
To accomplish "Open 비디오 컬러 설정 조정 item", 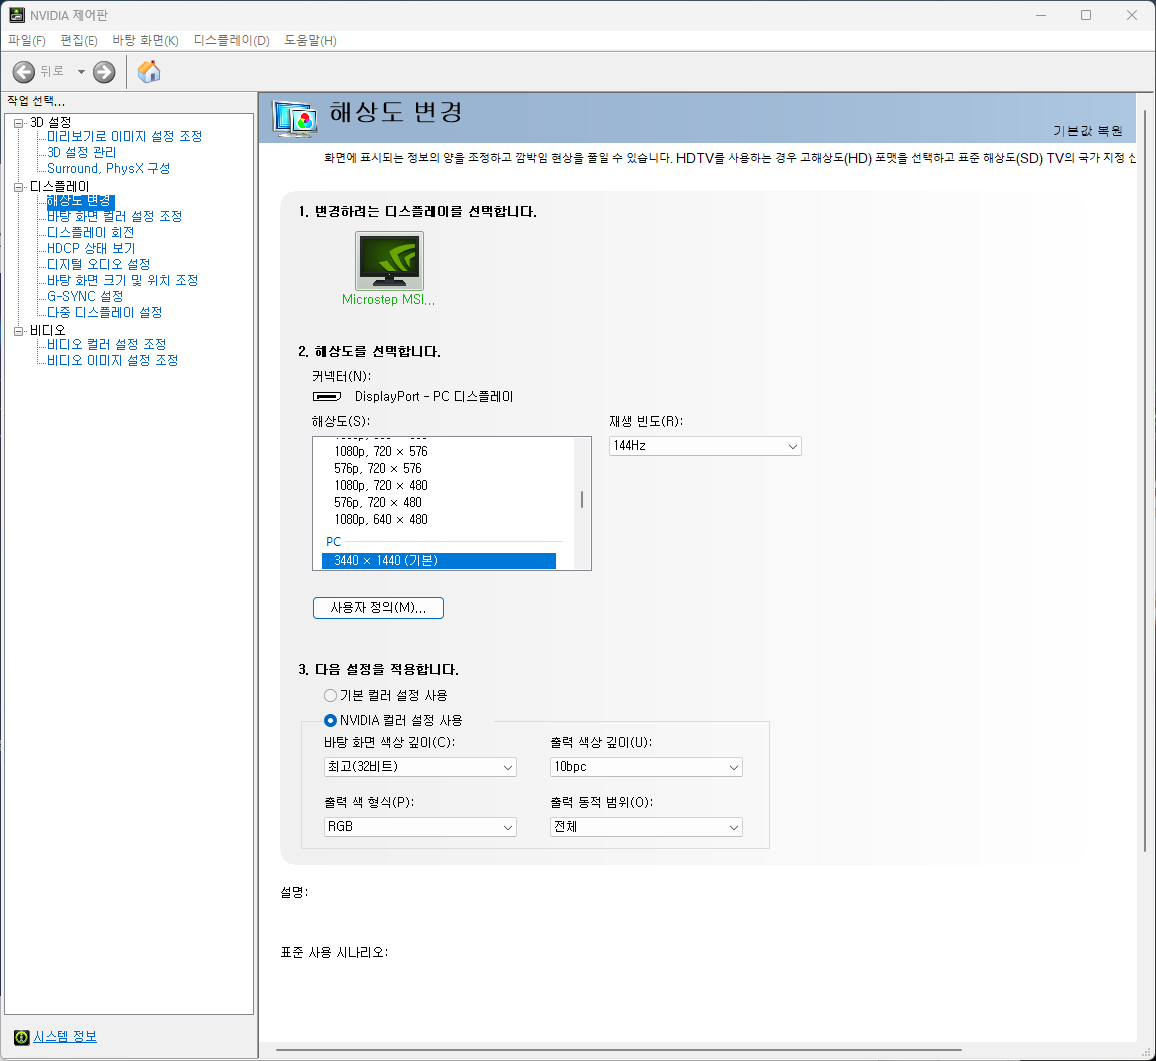I will [107, 344].
